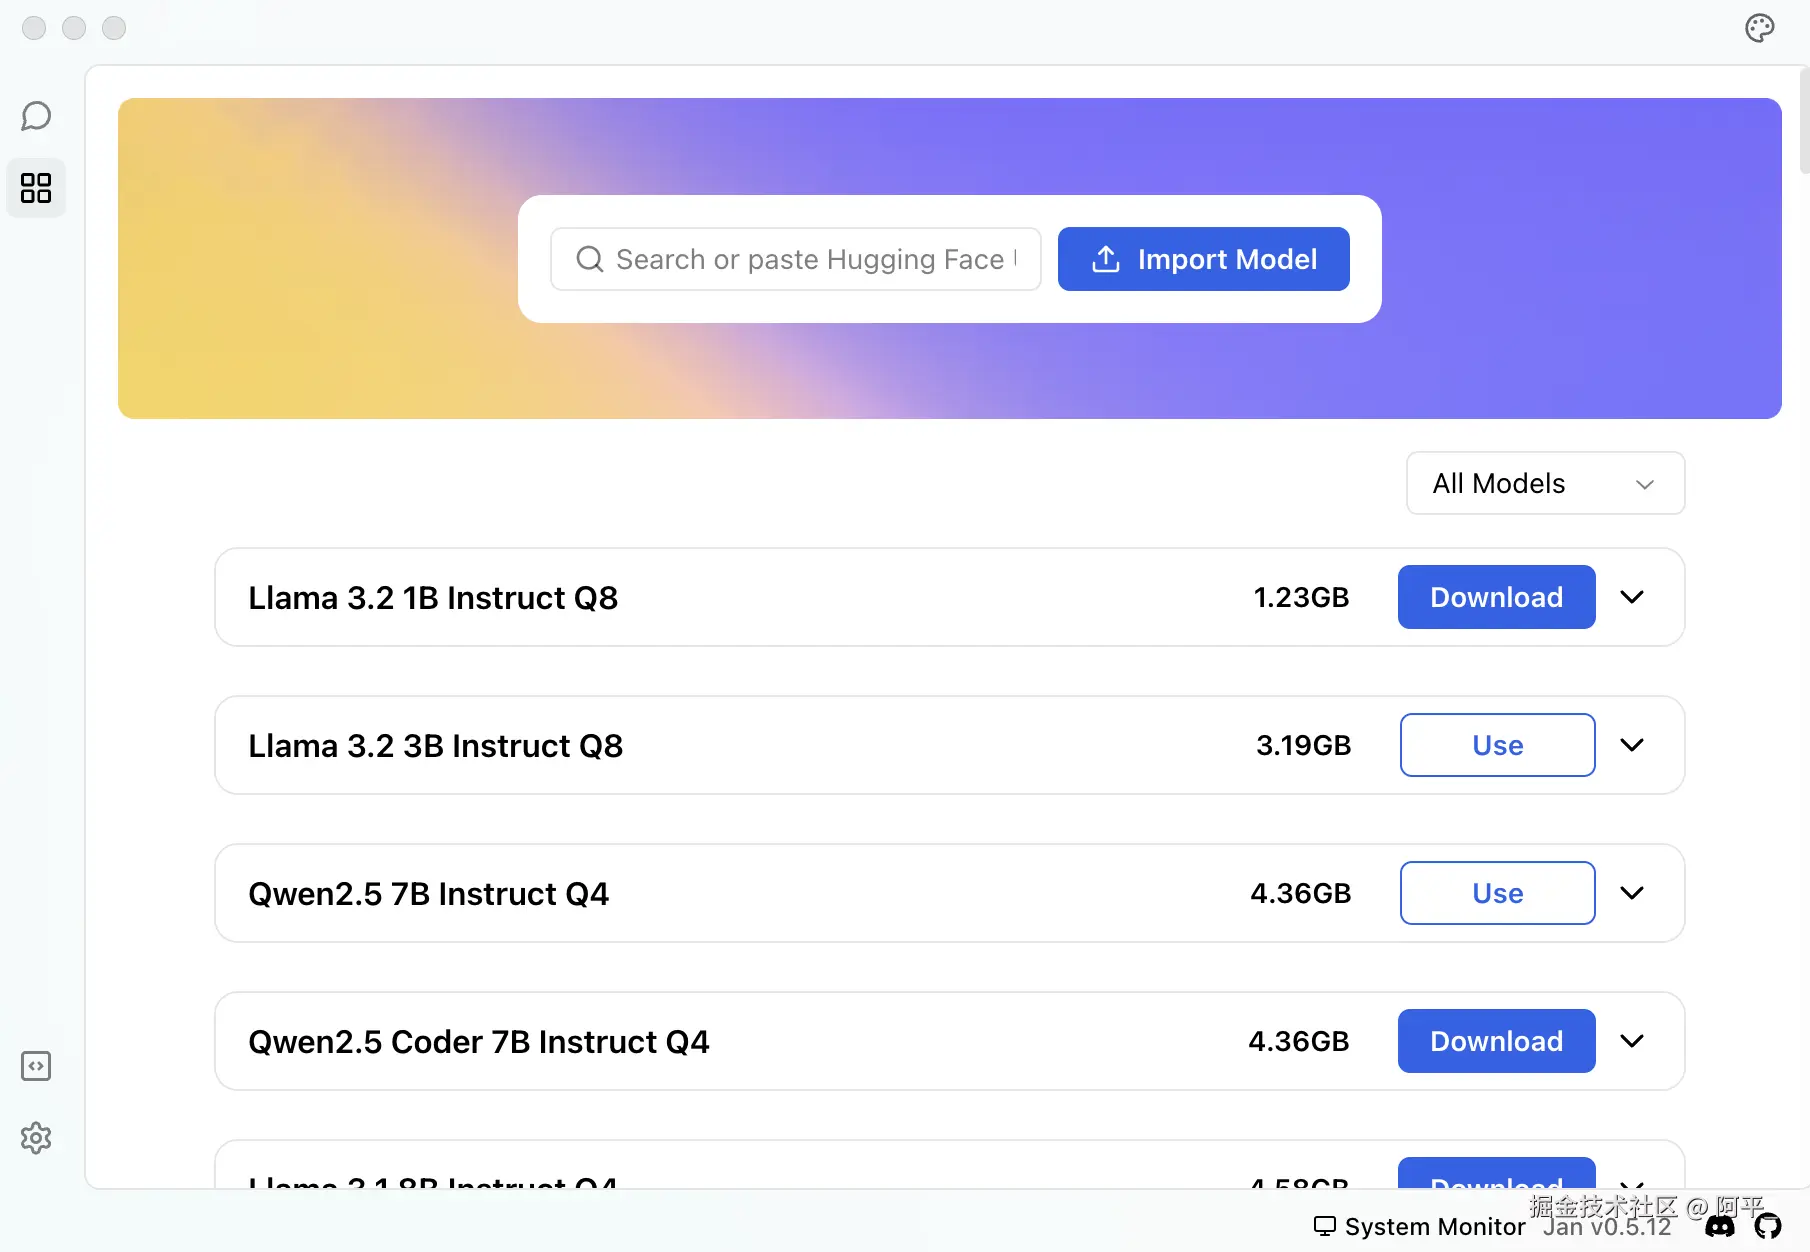
Task: Focus the Hugging Face search field
Action: [x=796, y=259]
